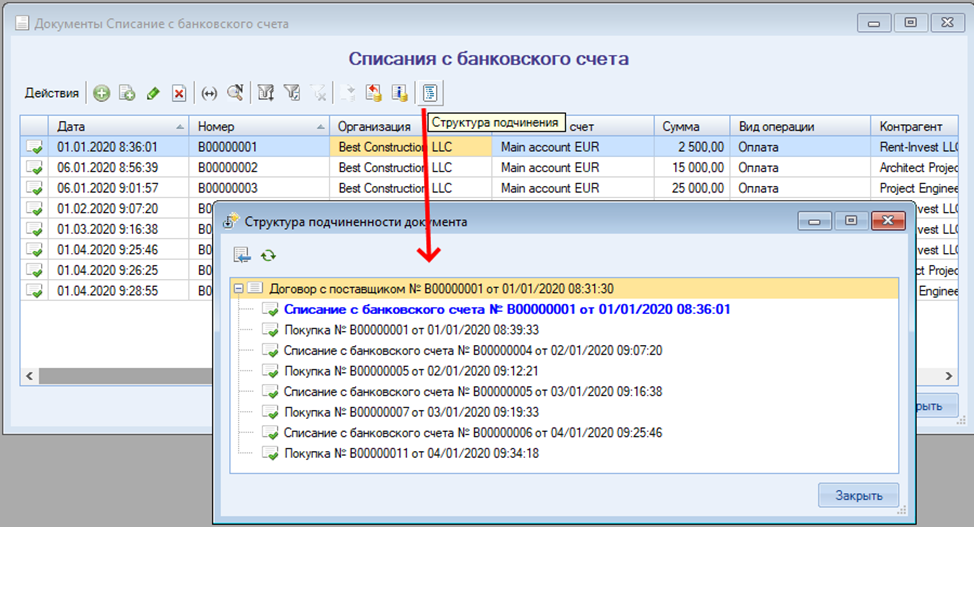Select row with document number B00000002
The image size is (974, 600).
(x=228, y=167)
